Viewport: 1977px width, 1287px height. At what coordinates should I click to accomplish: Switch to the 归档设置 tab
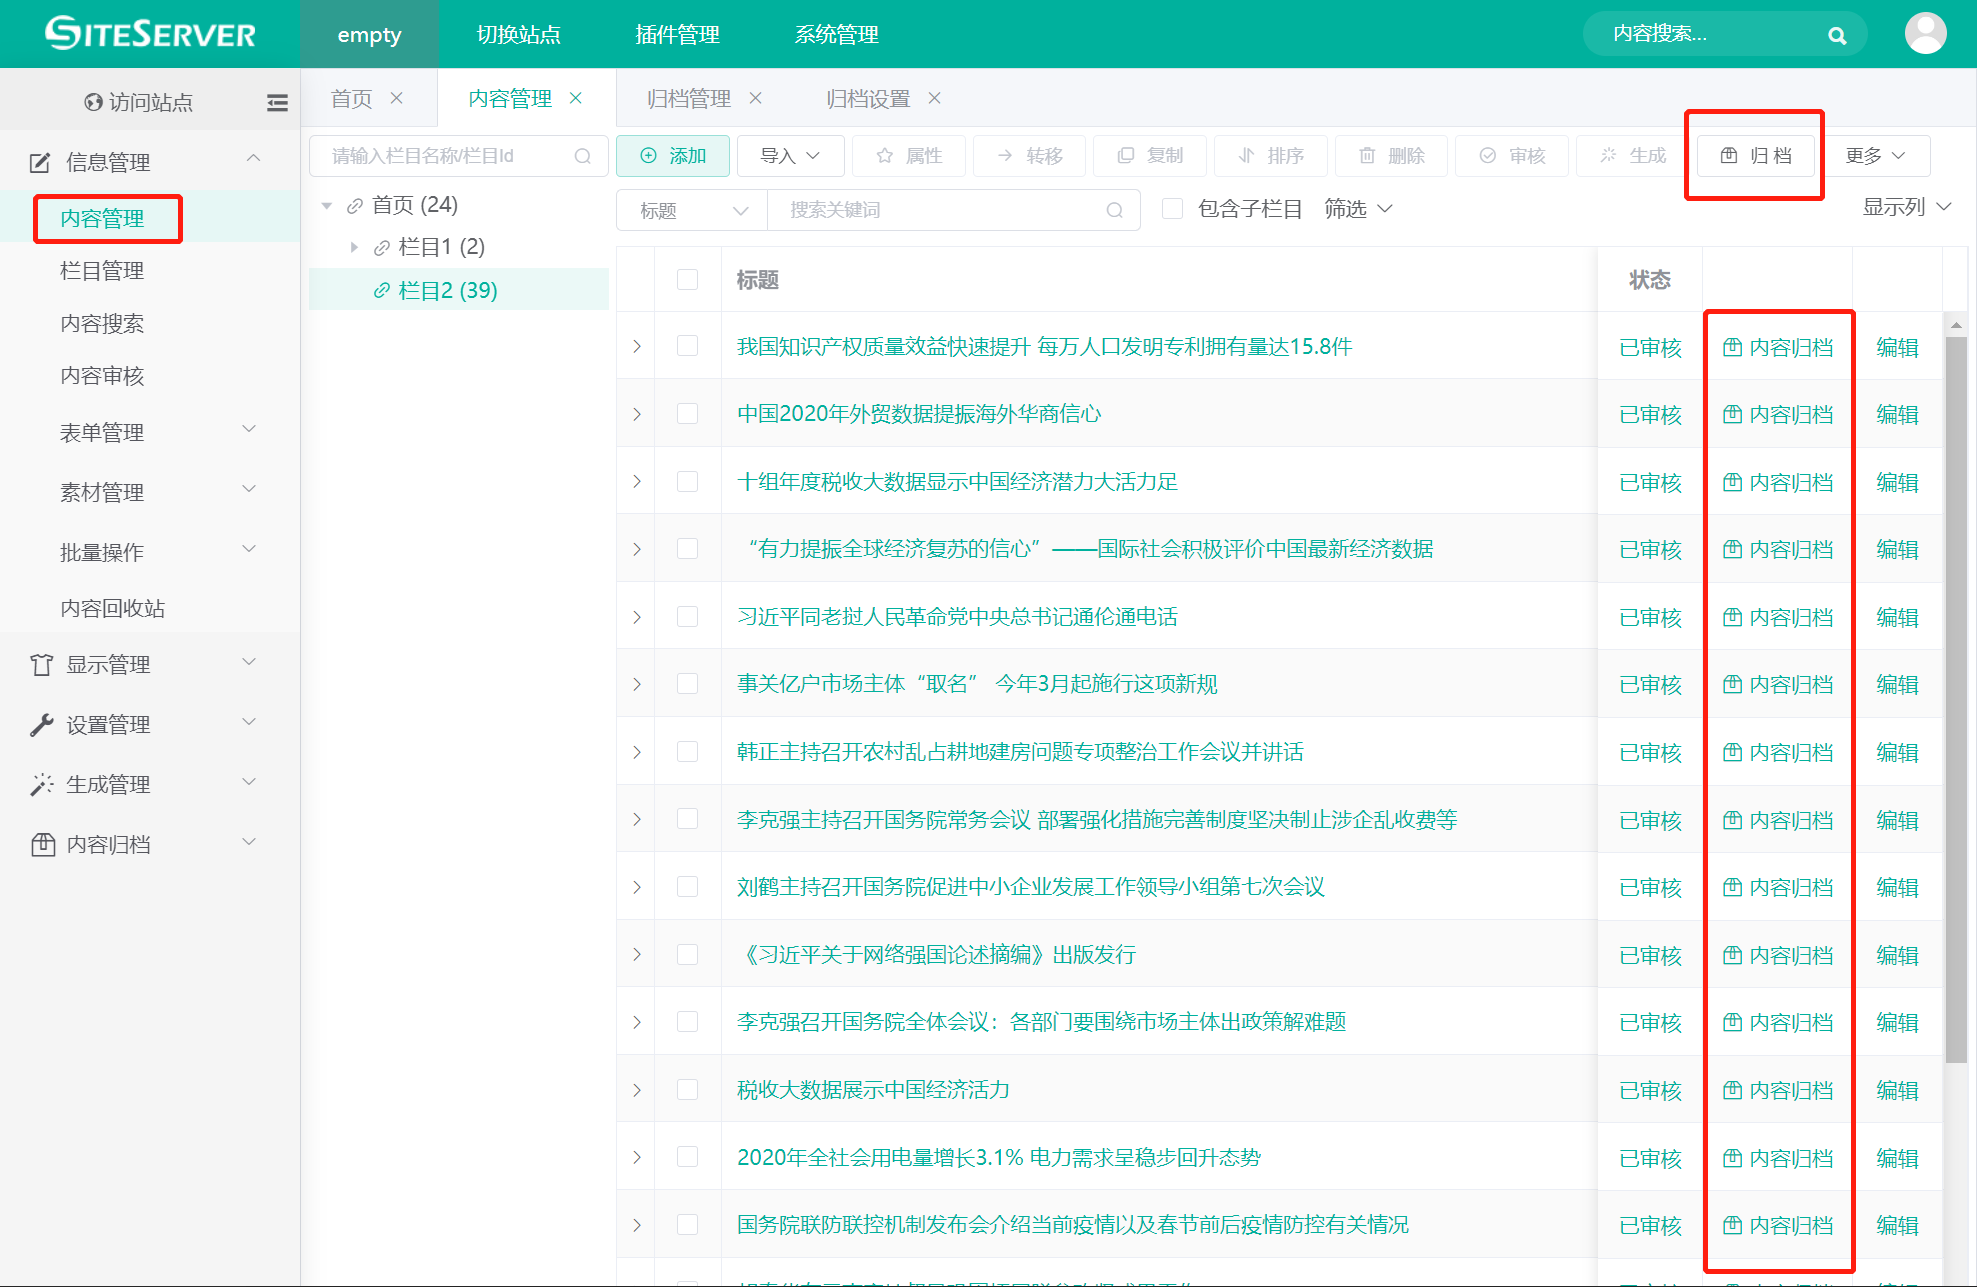(867, 98)
